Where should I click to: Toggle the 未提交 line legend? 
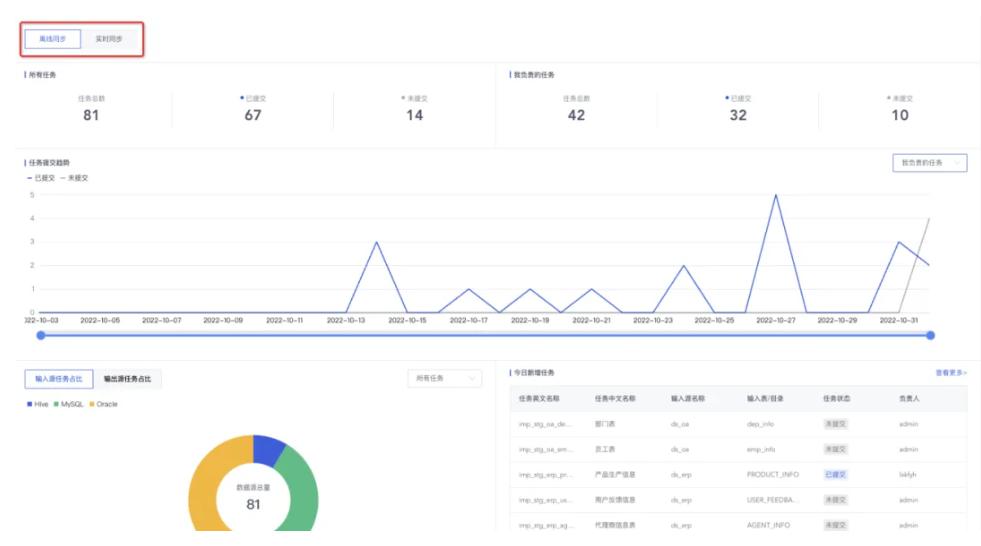click(x=75, y=178)
